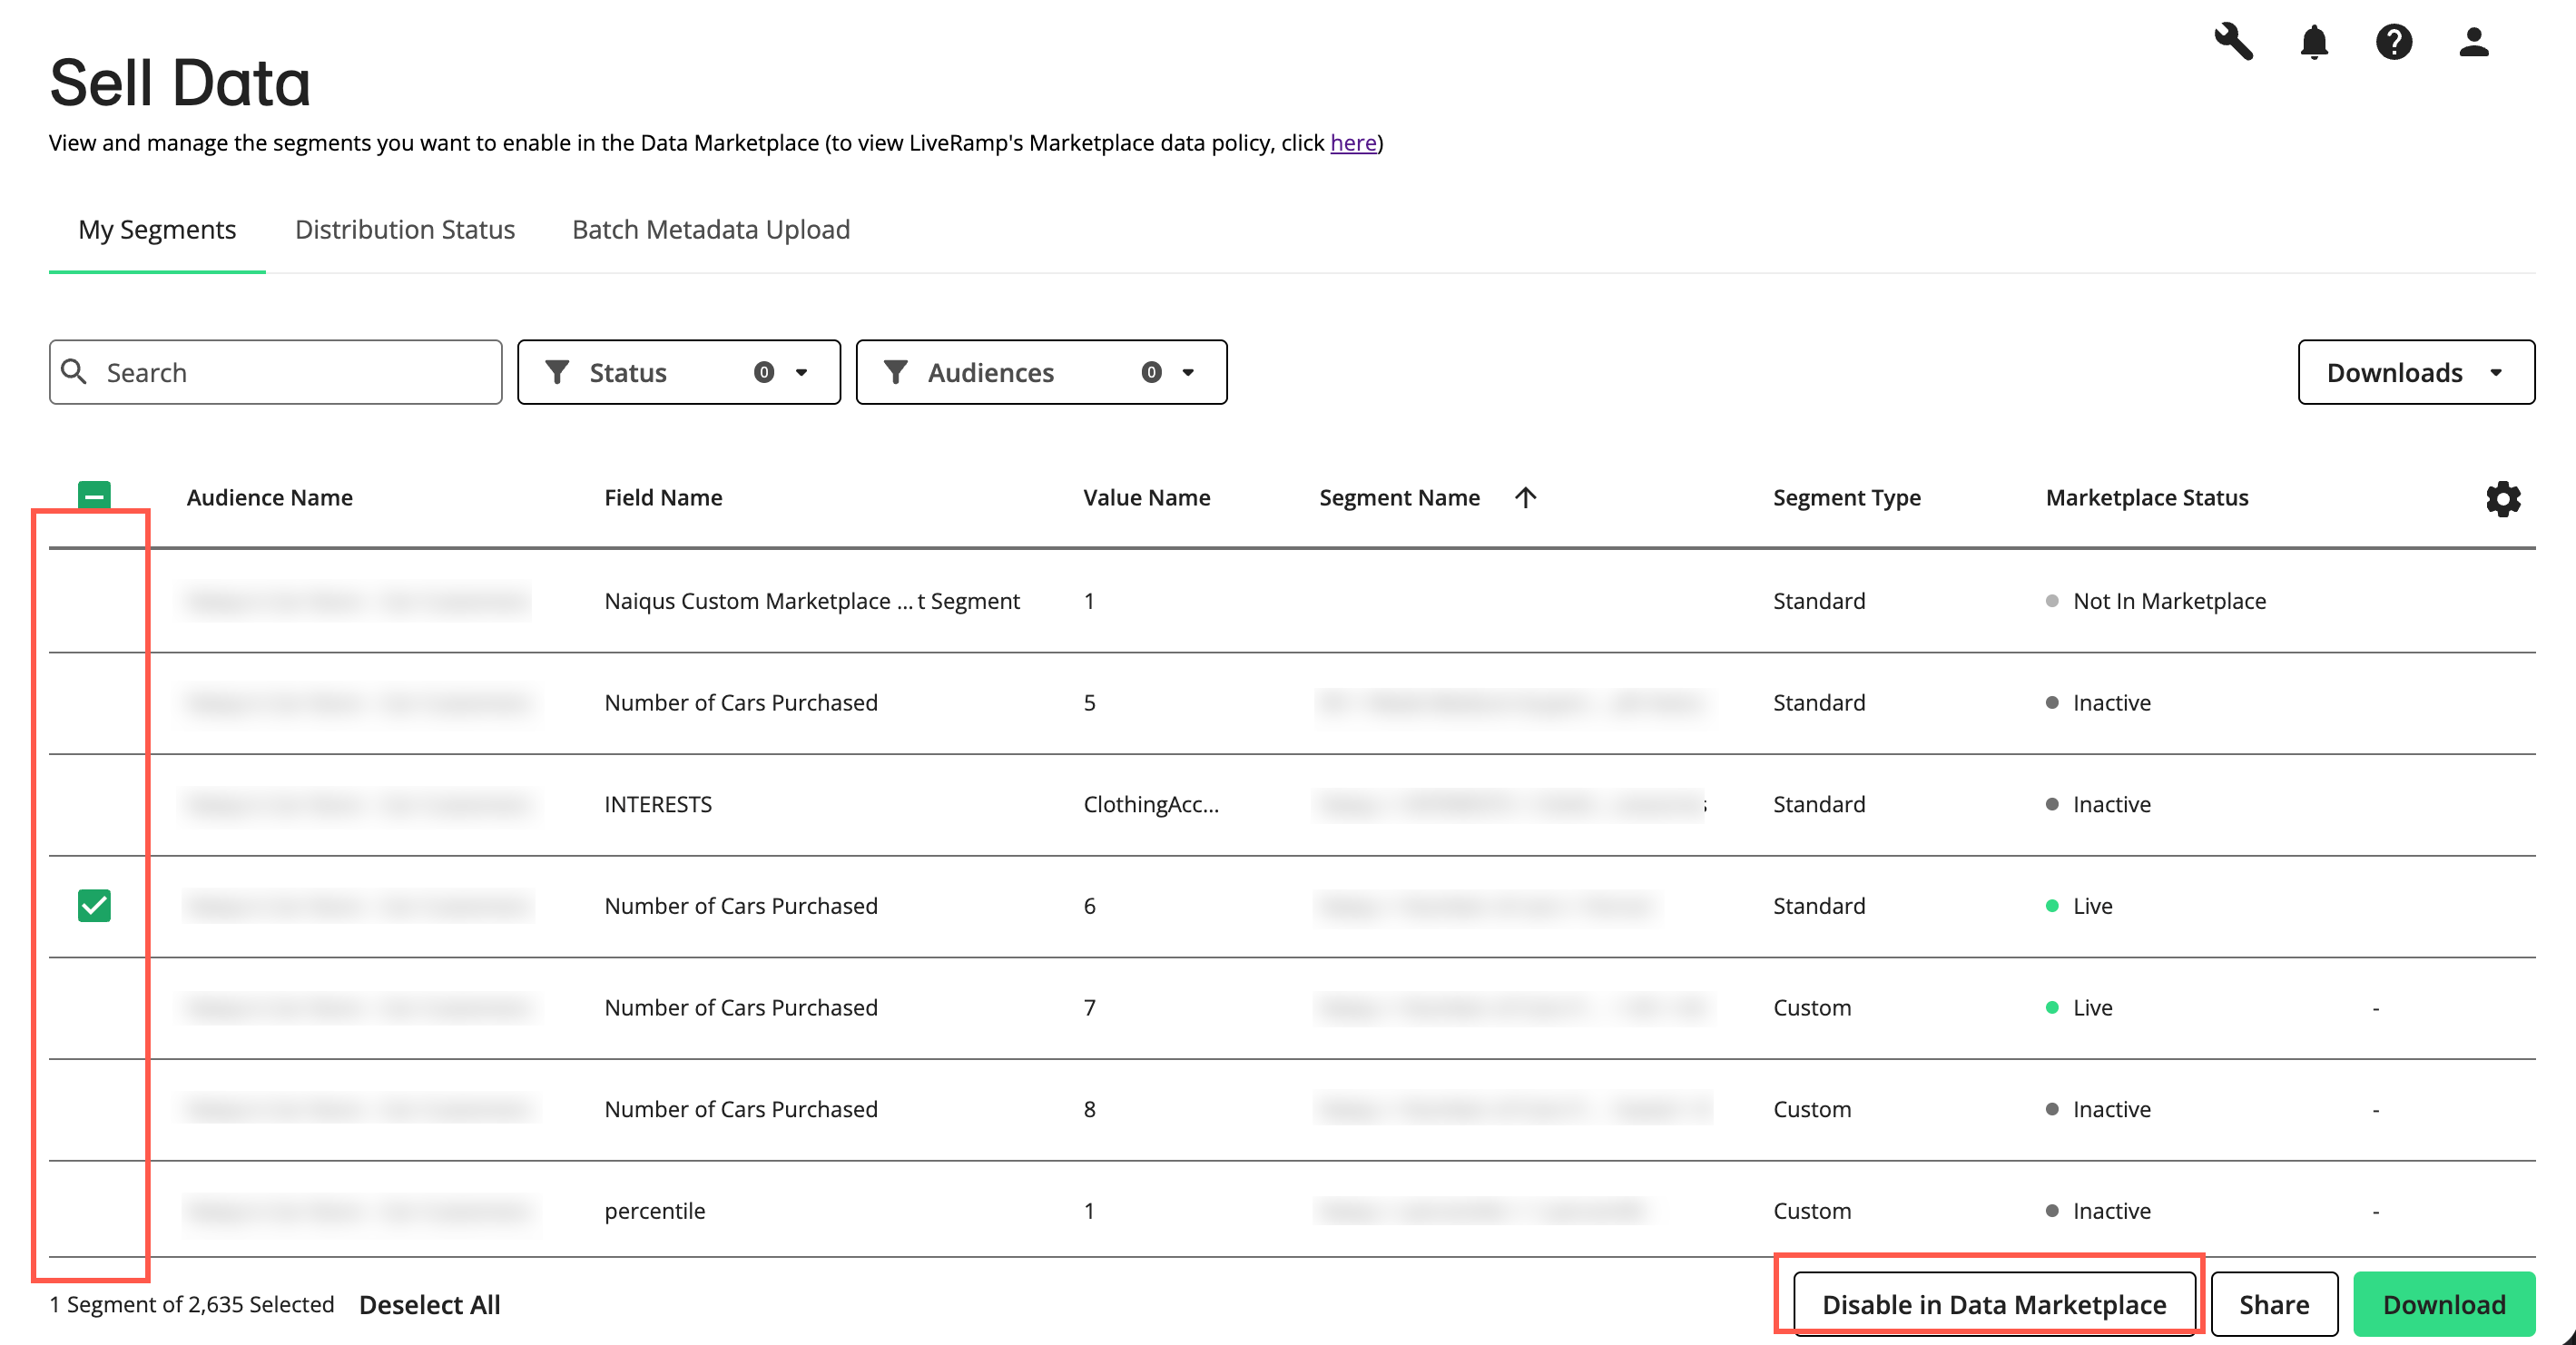Open the help question mark icon
The width and height of the screenshot is (2576, 1345).
[2394, 42]
